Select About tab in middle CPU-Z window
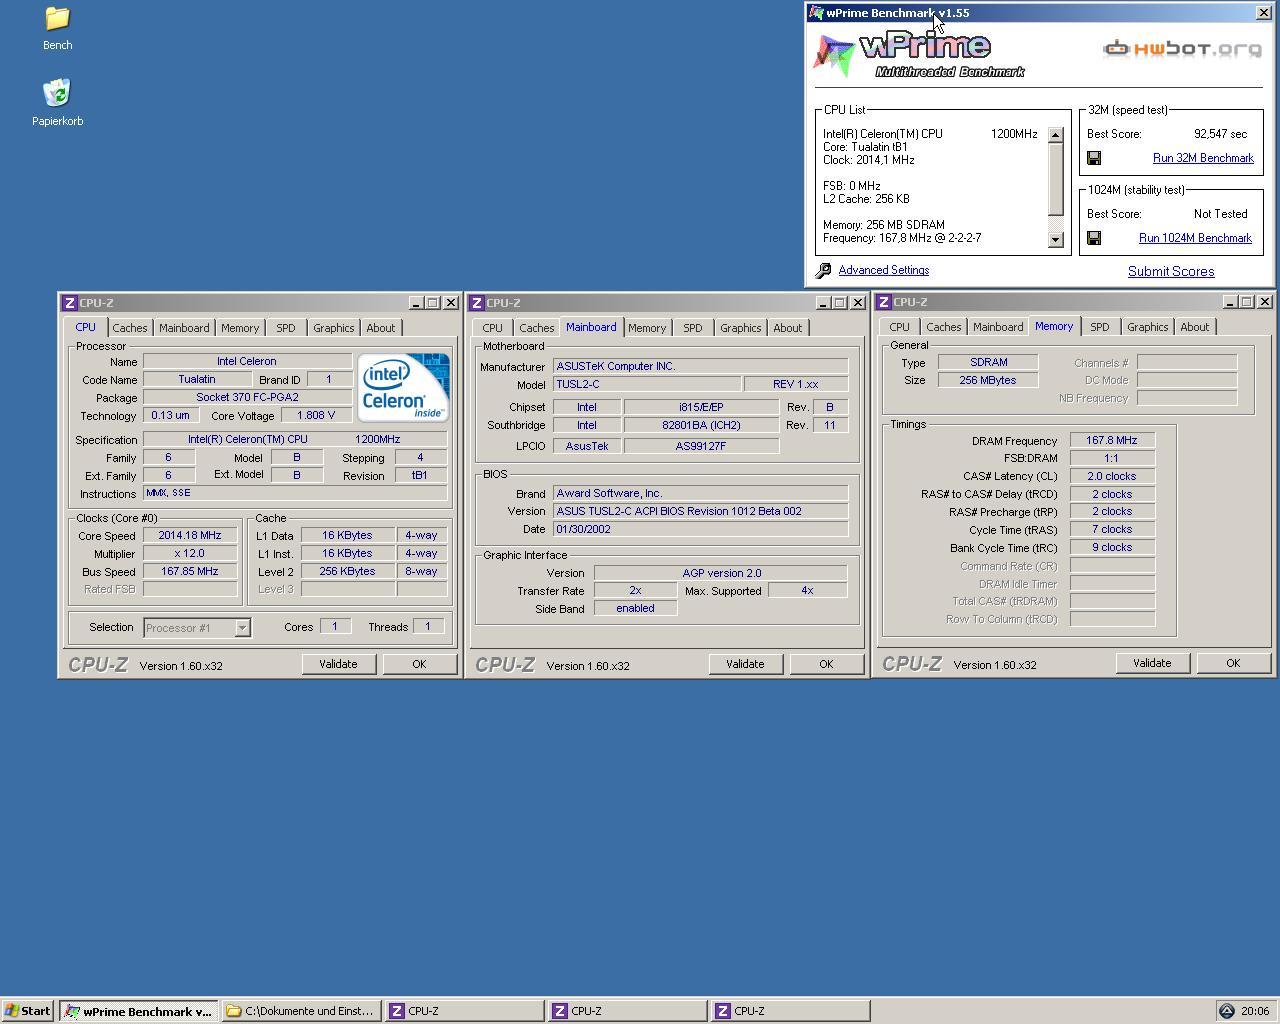Viewport: 1280px width, 1024px height. pos(787,328)
